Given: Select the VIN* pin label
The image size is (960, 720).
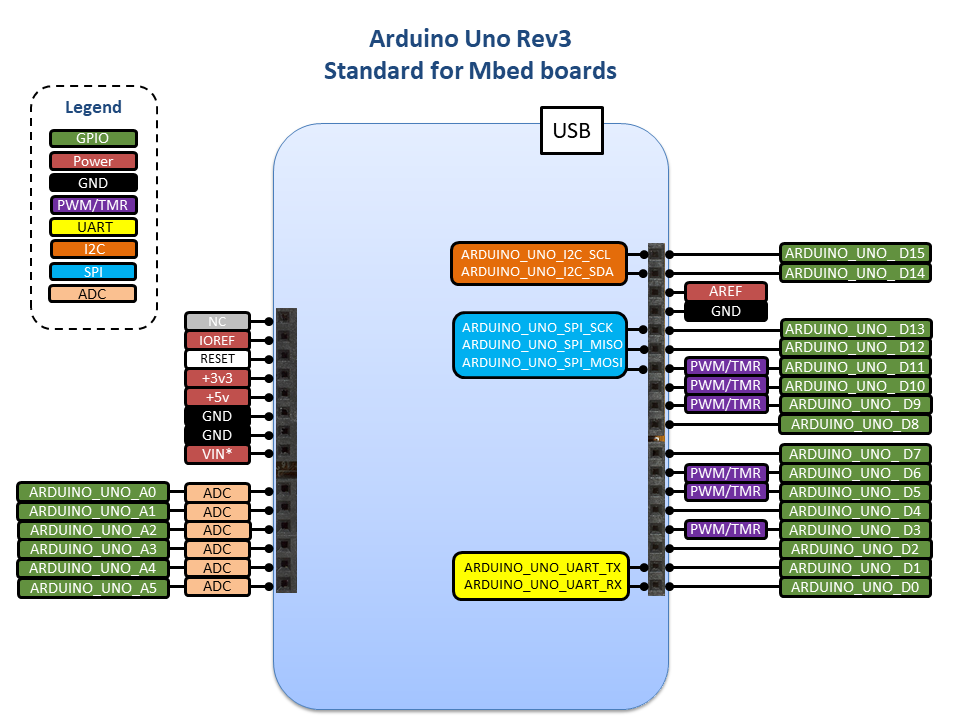Looking at the screenshot, I should 217,454.
